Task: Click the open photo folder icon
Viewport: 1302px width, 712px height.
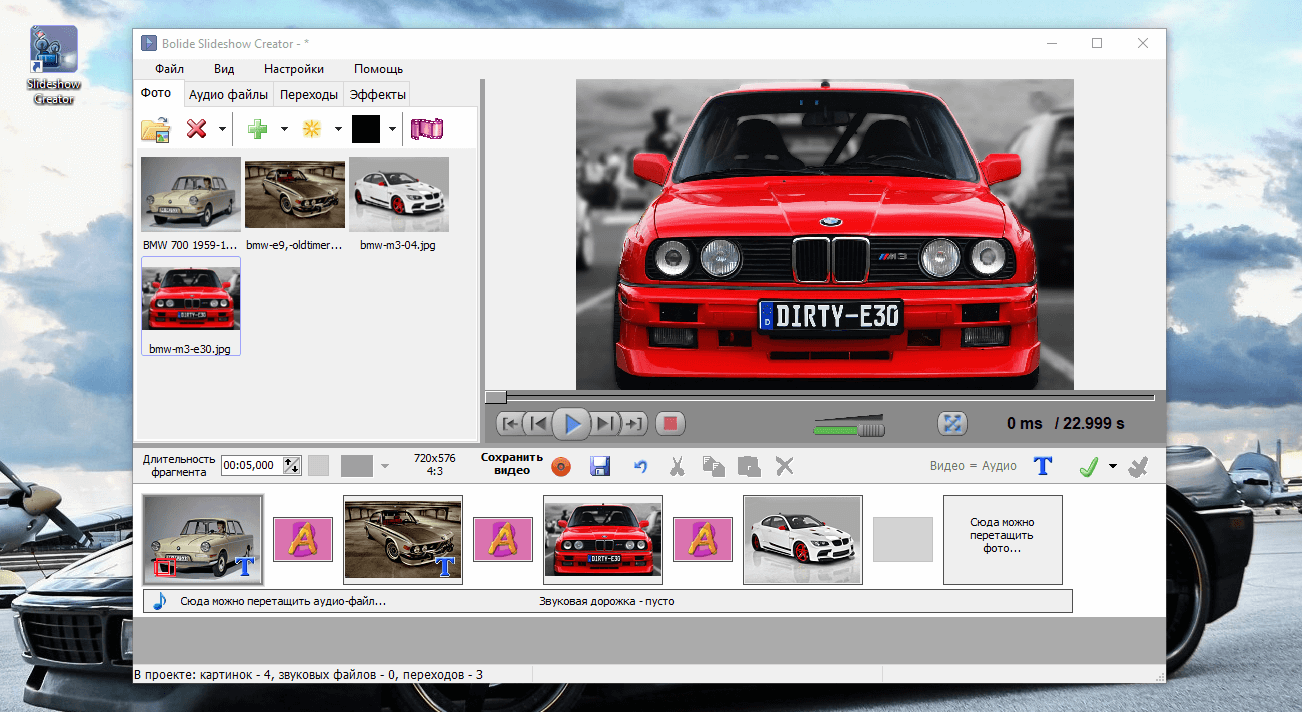Action: pyautogui.click(x=156, y=129)
